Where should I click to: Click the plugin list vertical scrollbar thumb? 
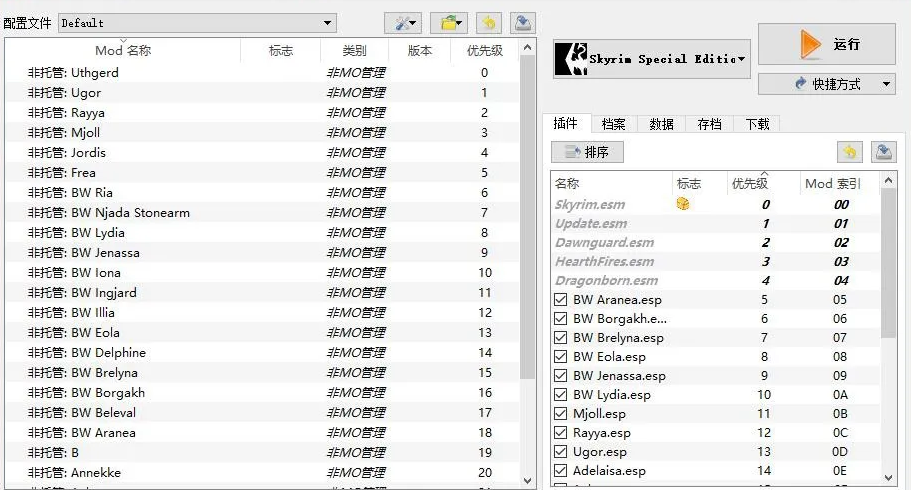click(888, 263)
